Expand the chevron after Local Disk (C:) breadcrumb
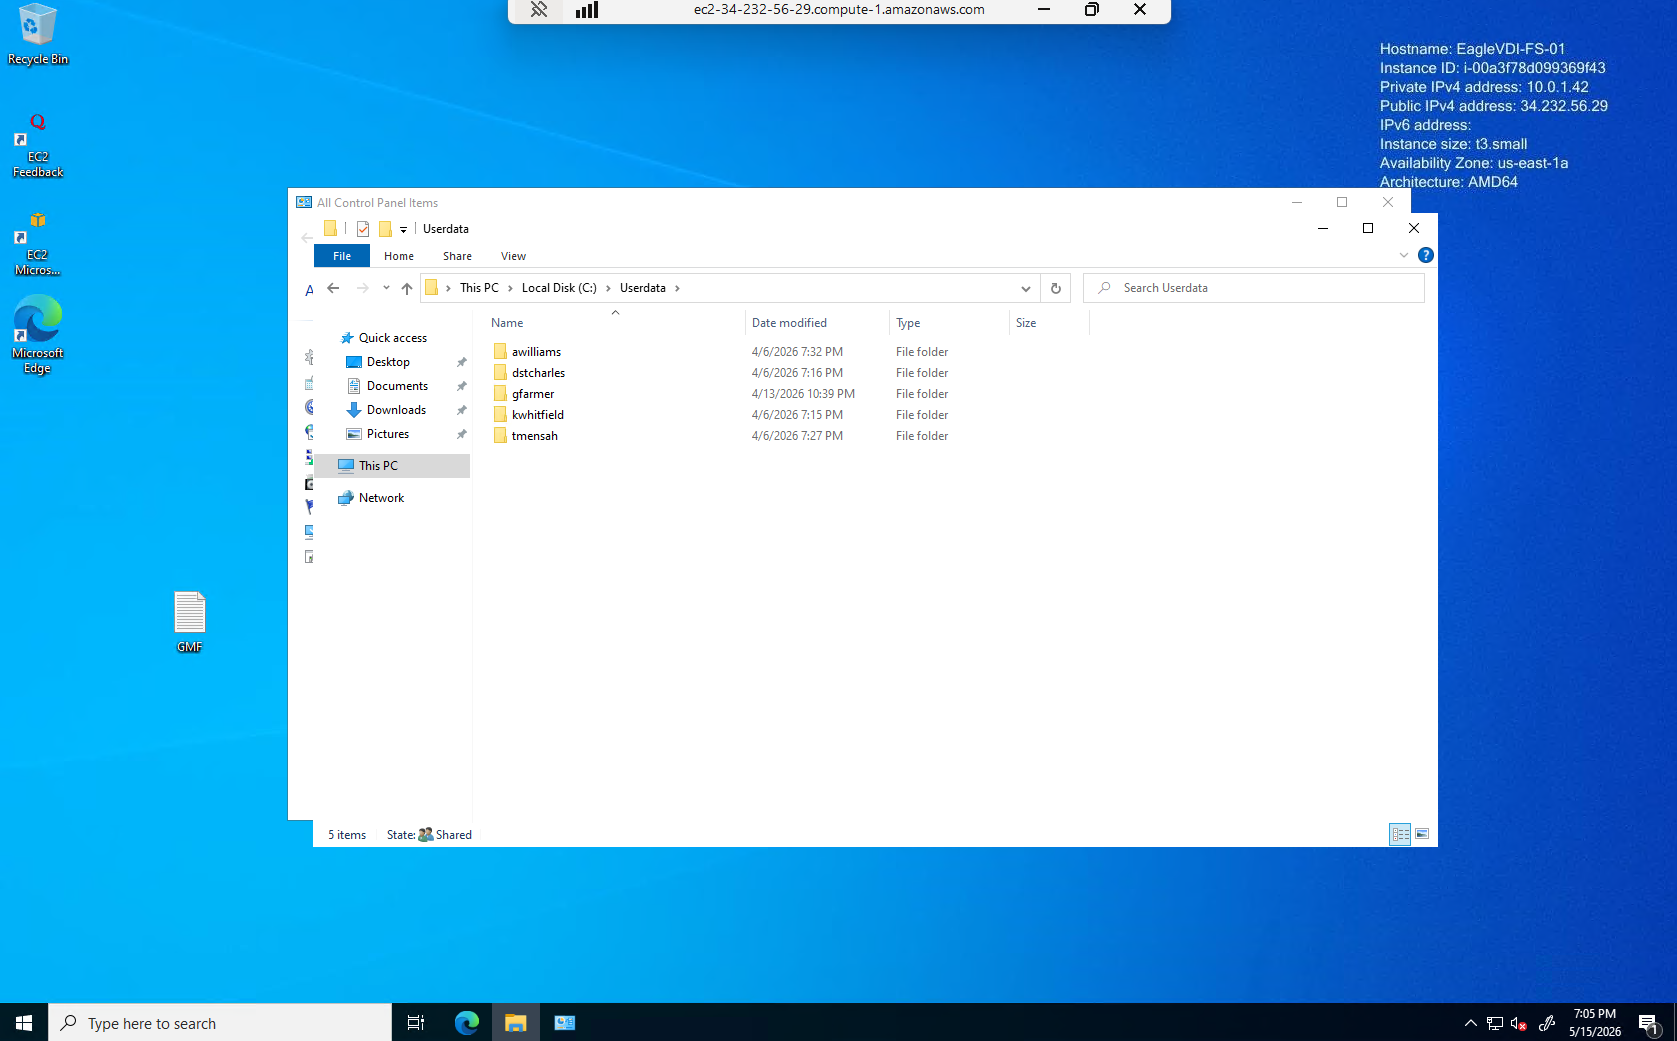1677x1041 pixels. (x=608, y=288)
